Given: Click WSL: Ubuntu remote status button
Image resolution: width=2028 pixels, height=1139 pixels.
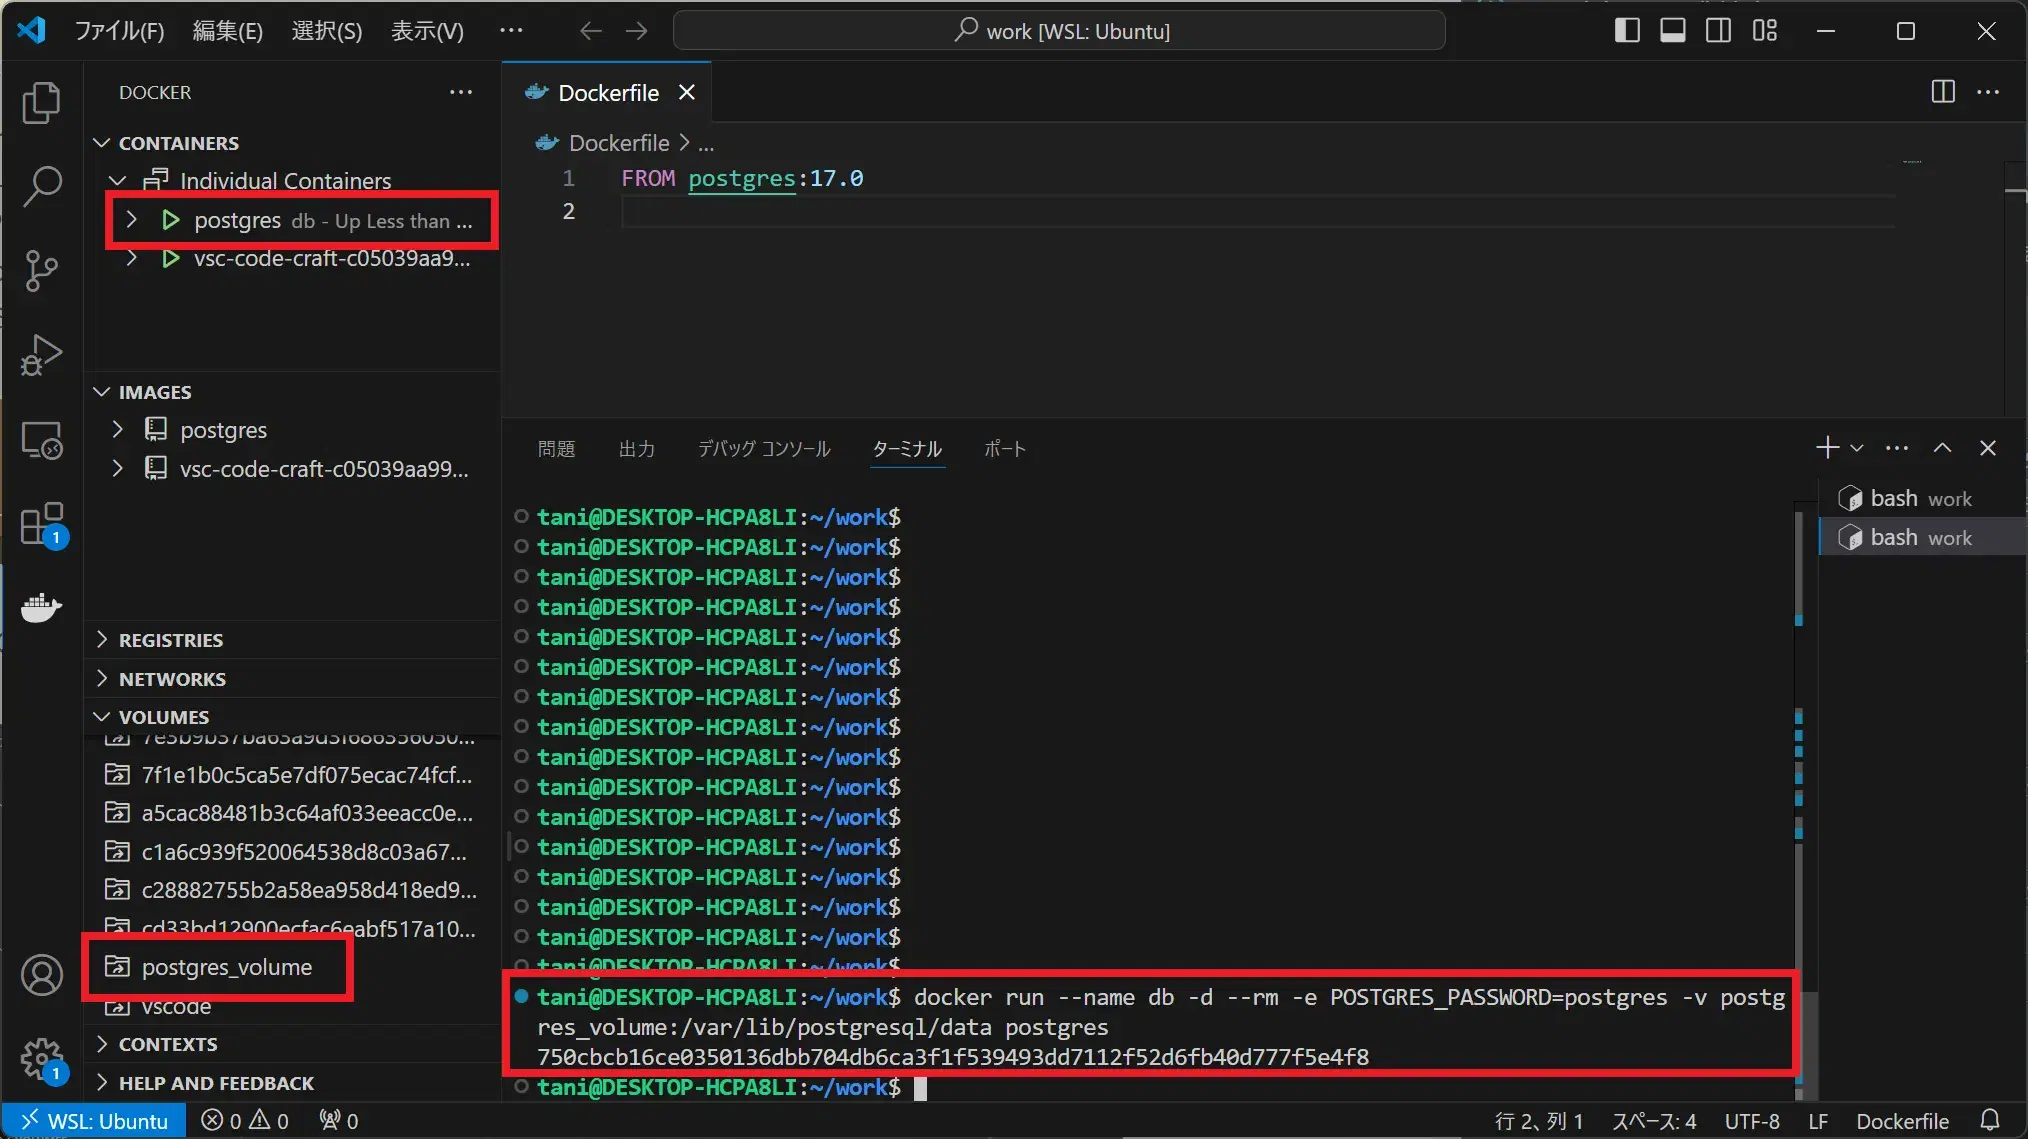Looking at the screenshot, I should point(95,1121).
